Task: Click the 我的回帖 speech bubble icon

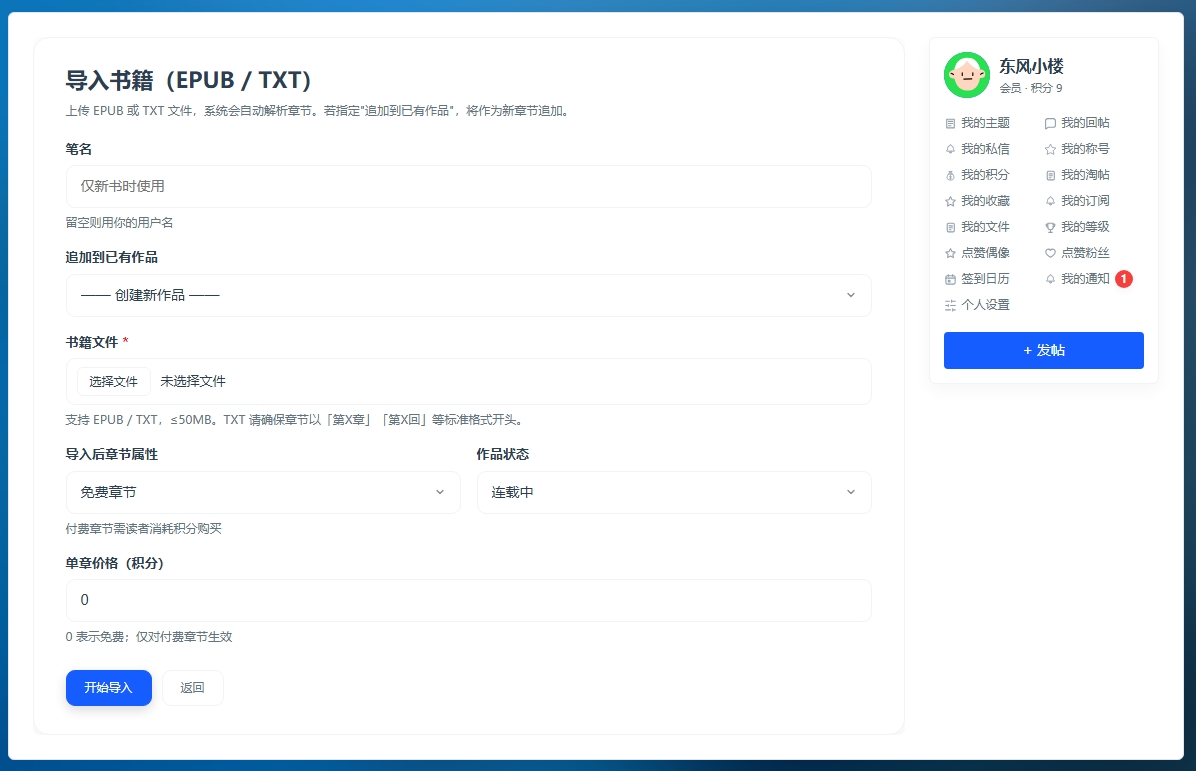Action: click(1050, 124)
